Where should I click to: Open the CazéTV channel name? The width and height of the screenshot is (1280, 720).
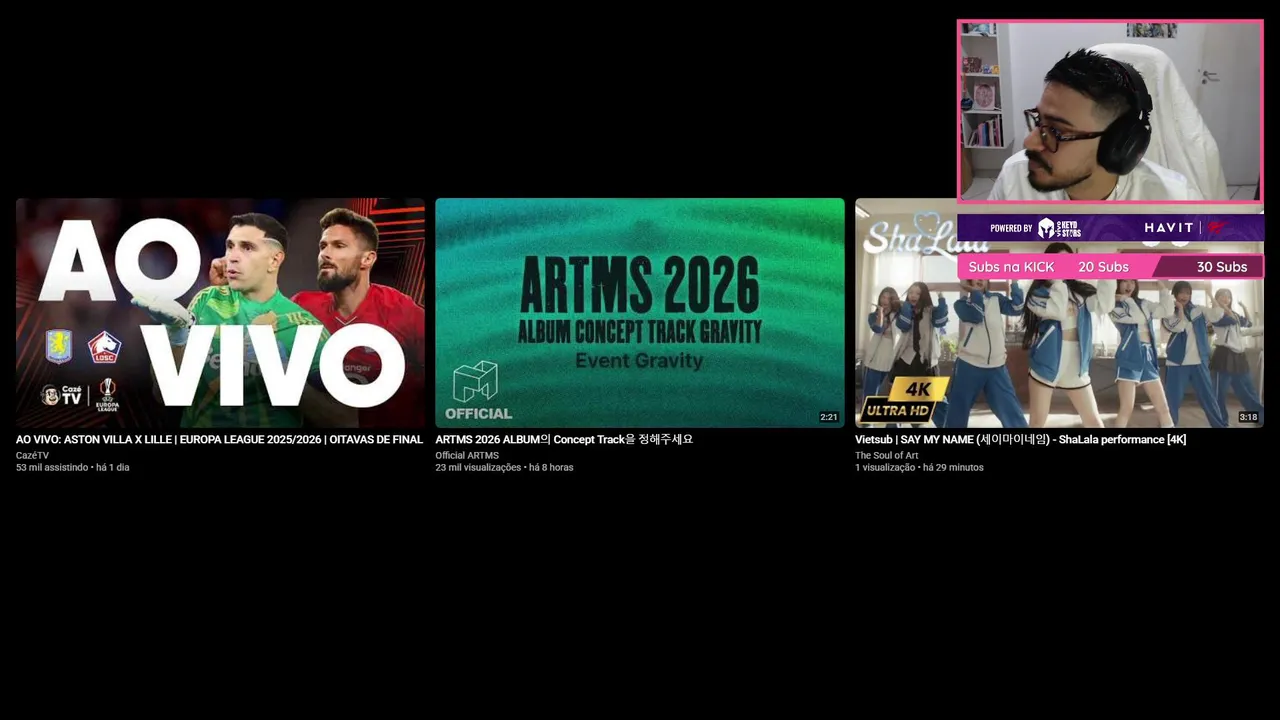pyautogui.click(x=32, y=455)
